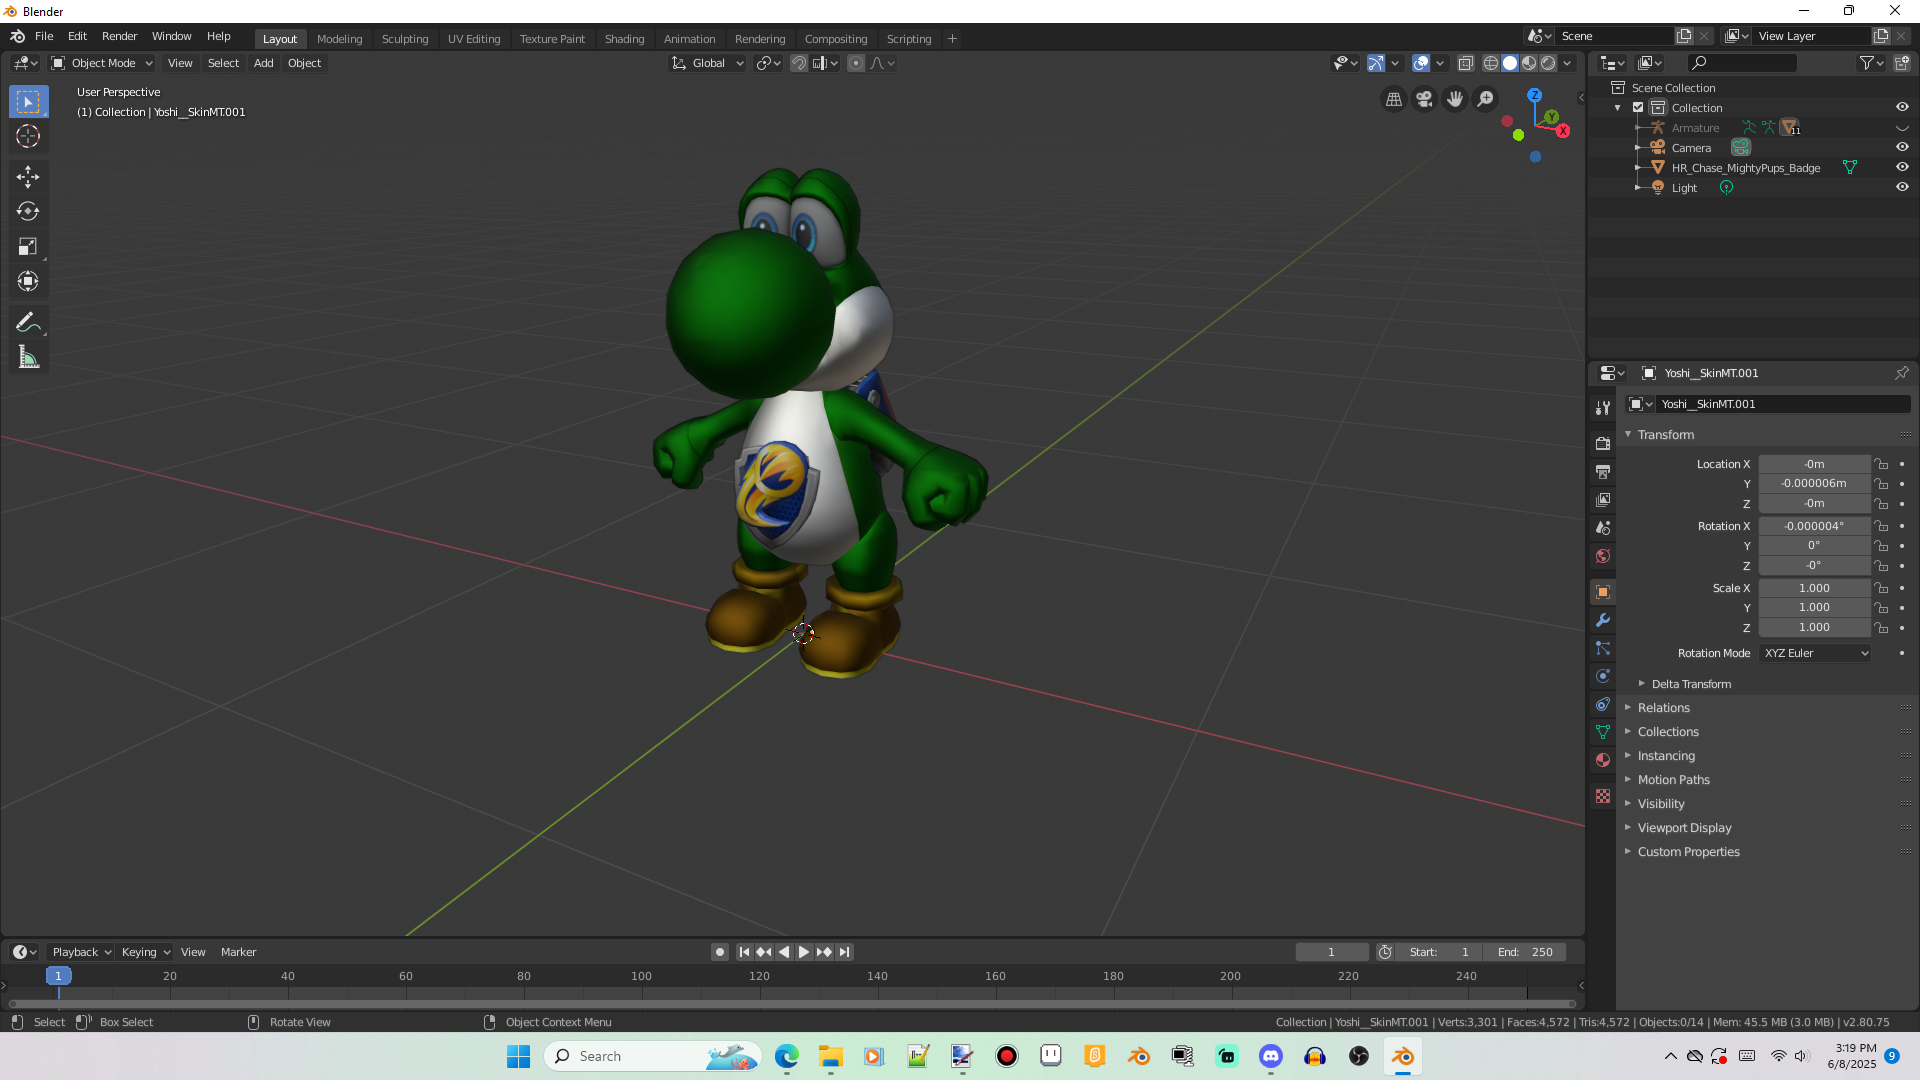Hide the Collection in outliner

click(x=1902, y=107)
